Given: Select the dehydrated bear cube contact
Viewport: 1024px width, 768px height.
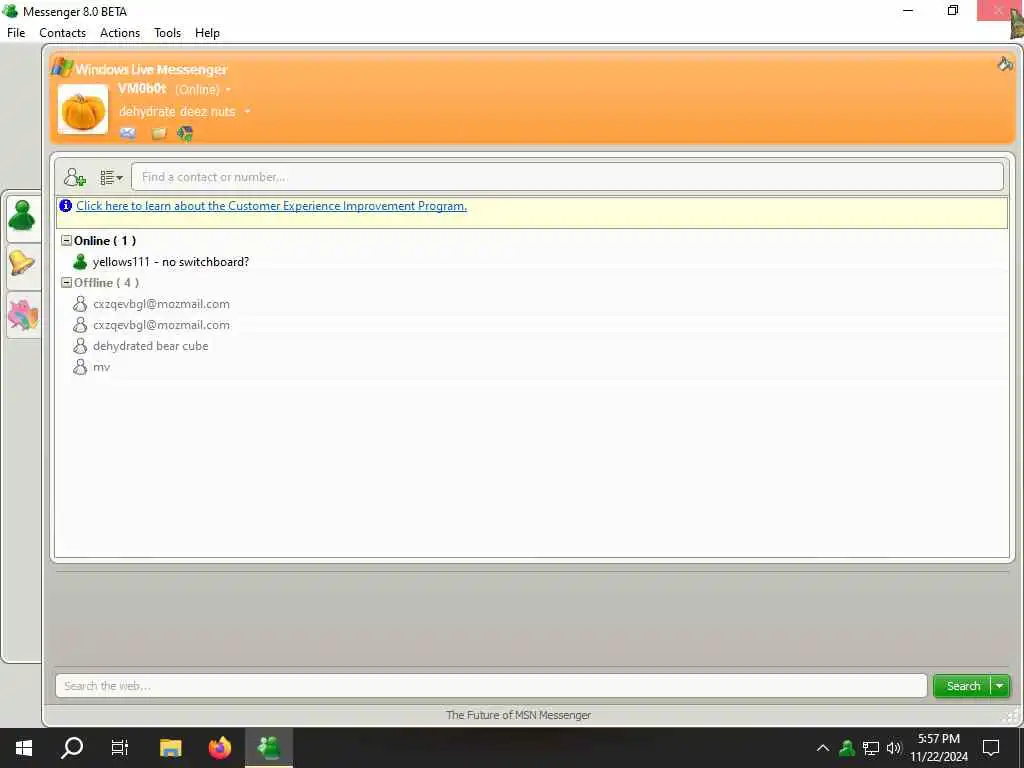Looking at the screenshot, I should click(x=150, y=346).
